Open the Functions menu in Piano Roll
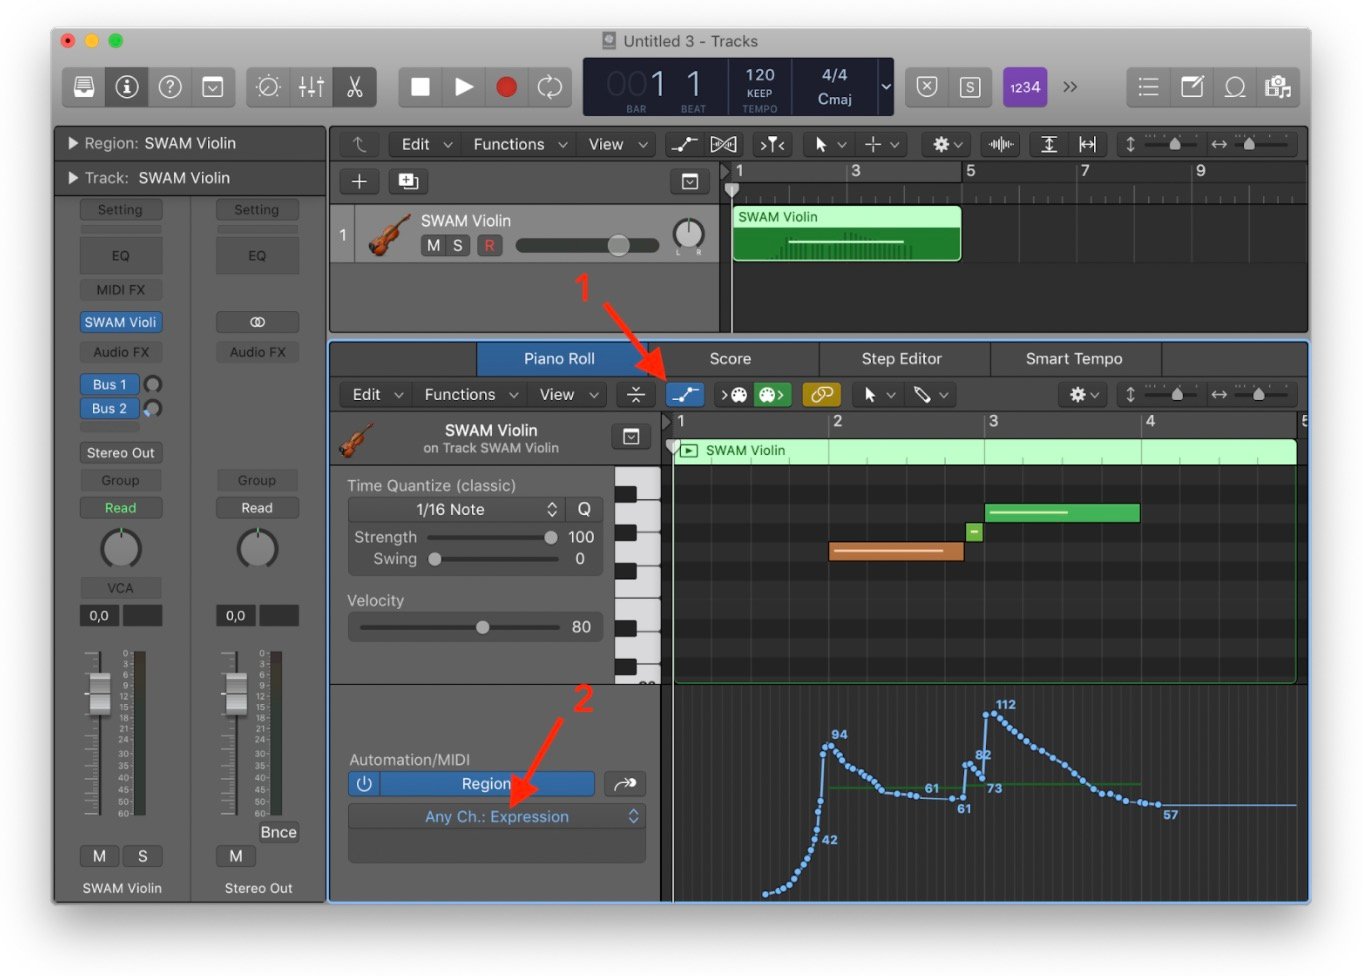This screenshot has width=1362, height=976. pos(462,394)
